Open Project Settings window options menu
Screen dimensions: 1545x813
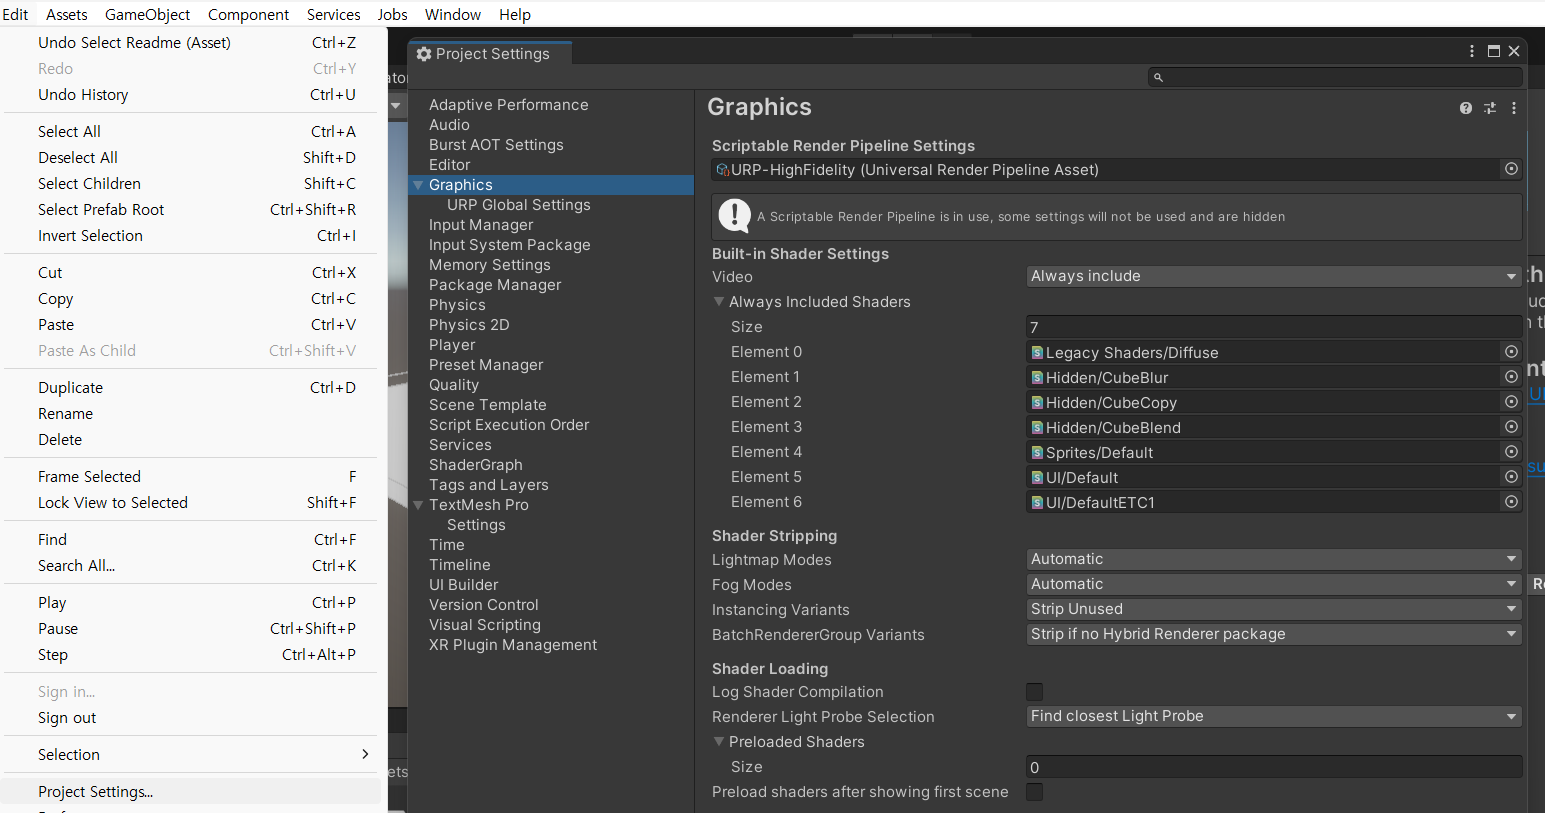tap(1472, 51)
